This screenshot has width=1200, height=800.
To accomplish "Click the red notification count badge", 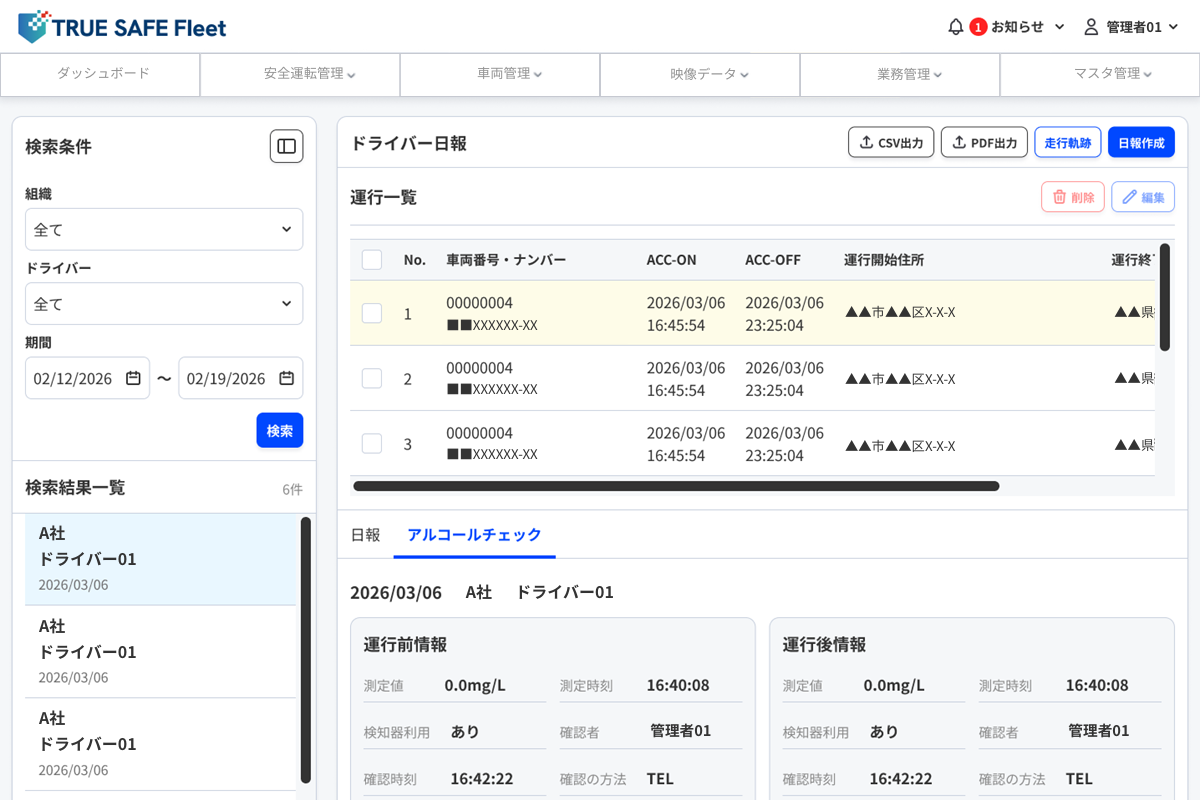I will (978, 27).
